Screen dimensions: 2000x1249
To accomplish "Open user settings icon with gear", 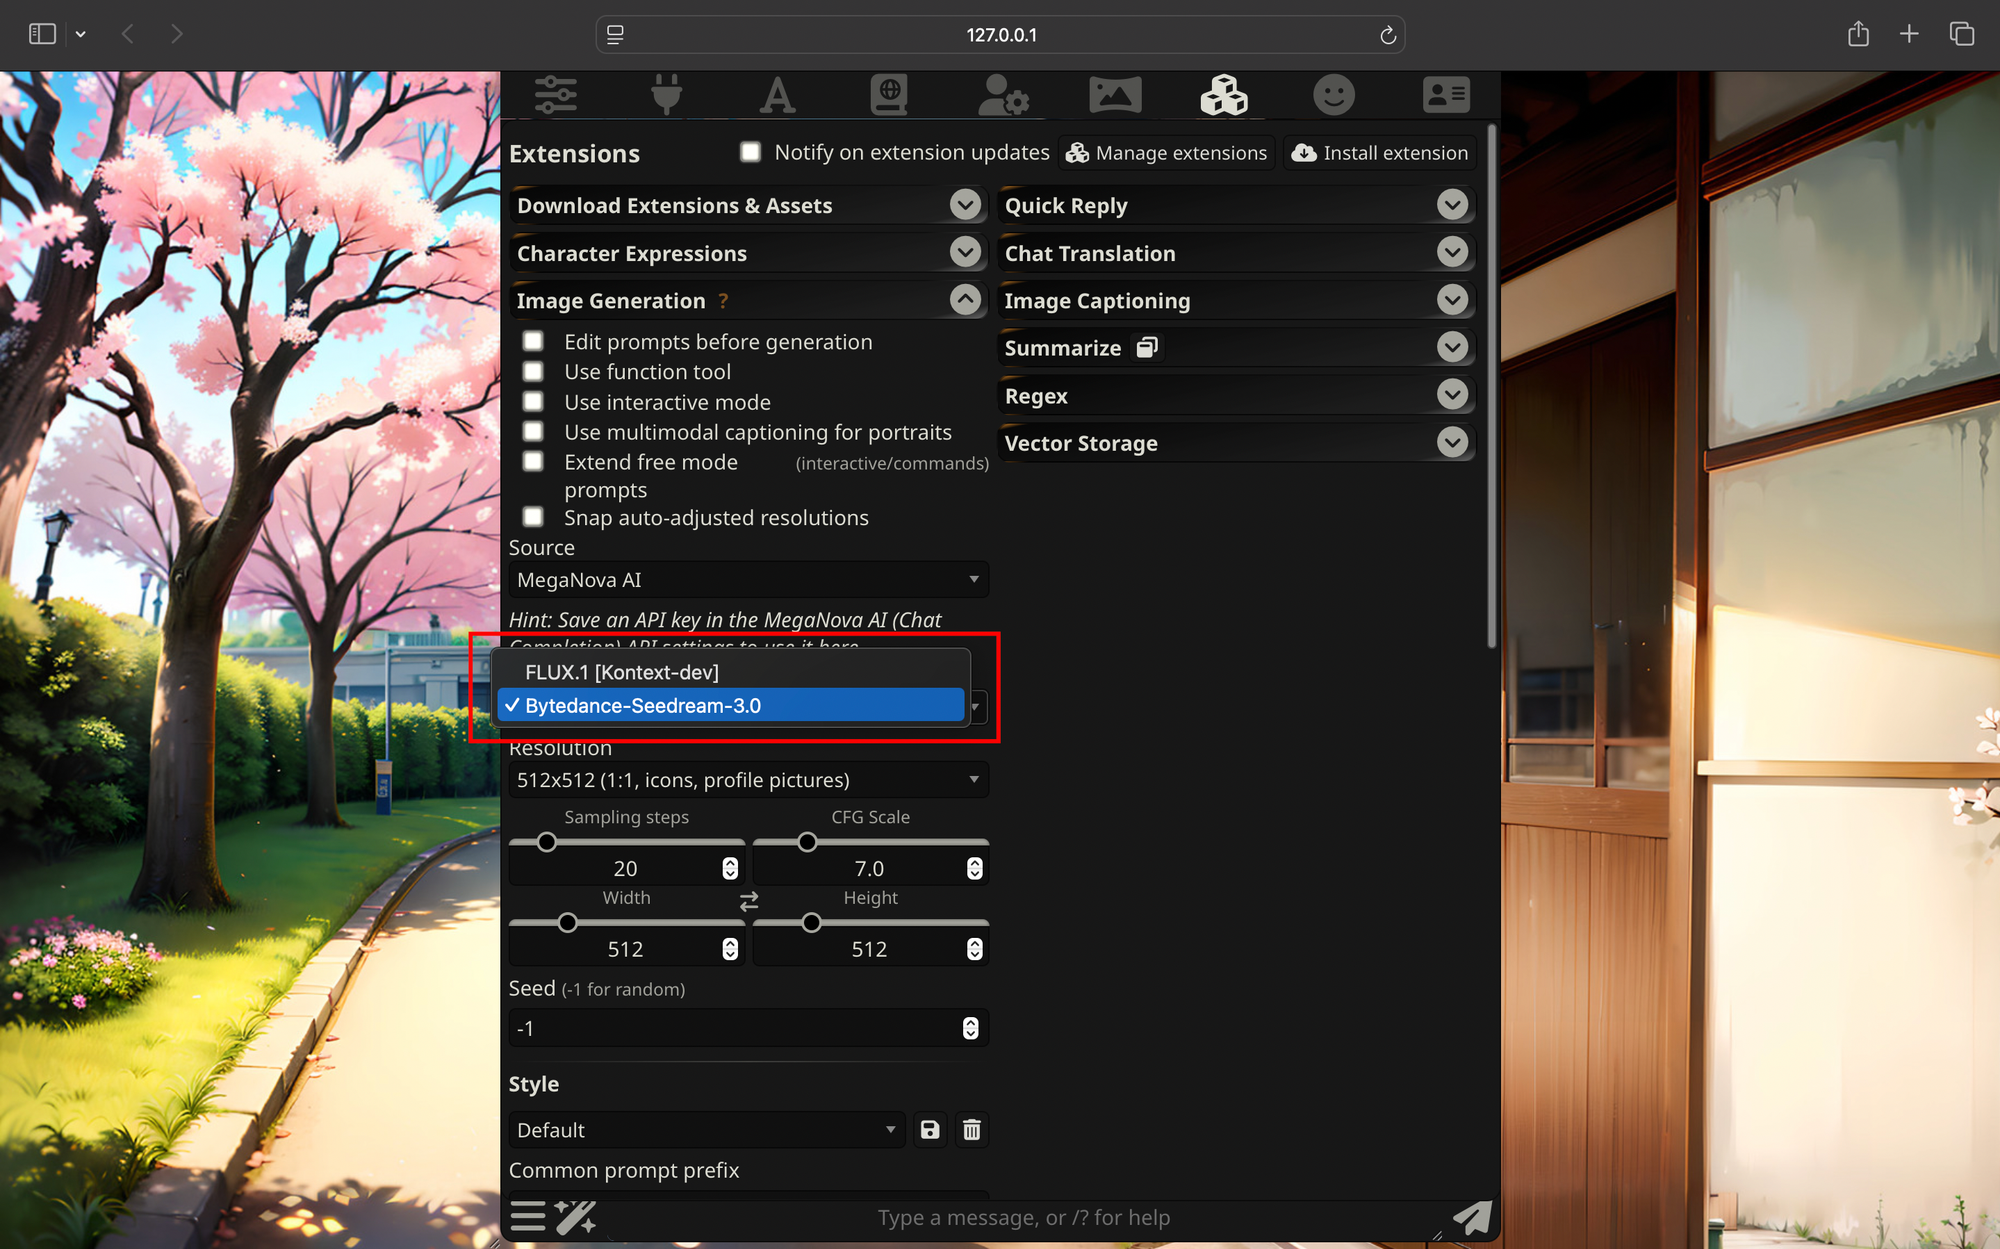I will 1002,95.
